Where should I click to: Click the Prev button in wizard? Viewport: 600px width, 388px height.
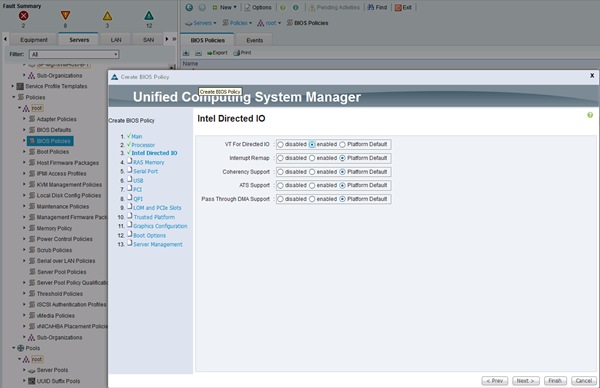pyautogui.click(x=495, y=381)
